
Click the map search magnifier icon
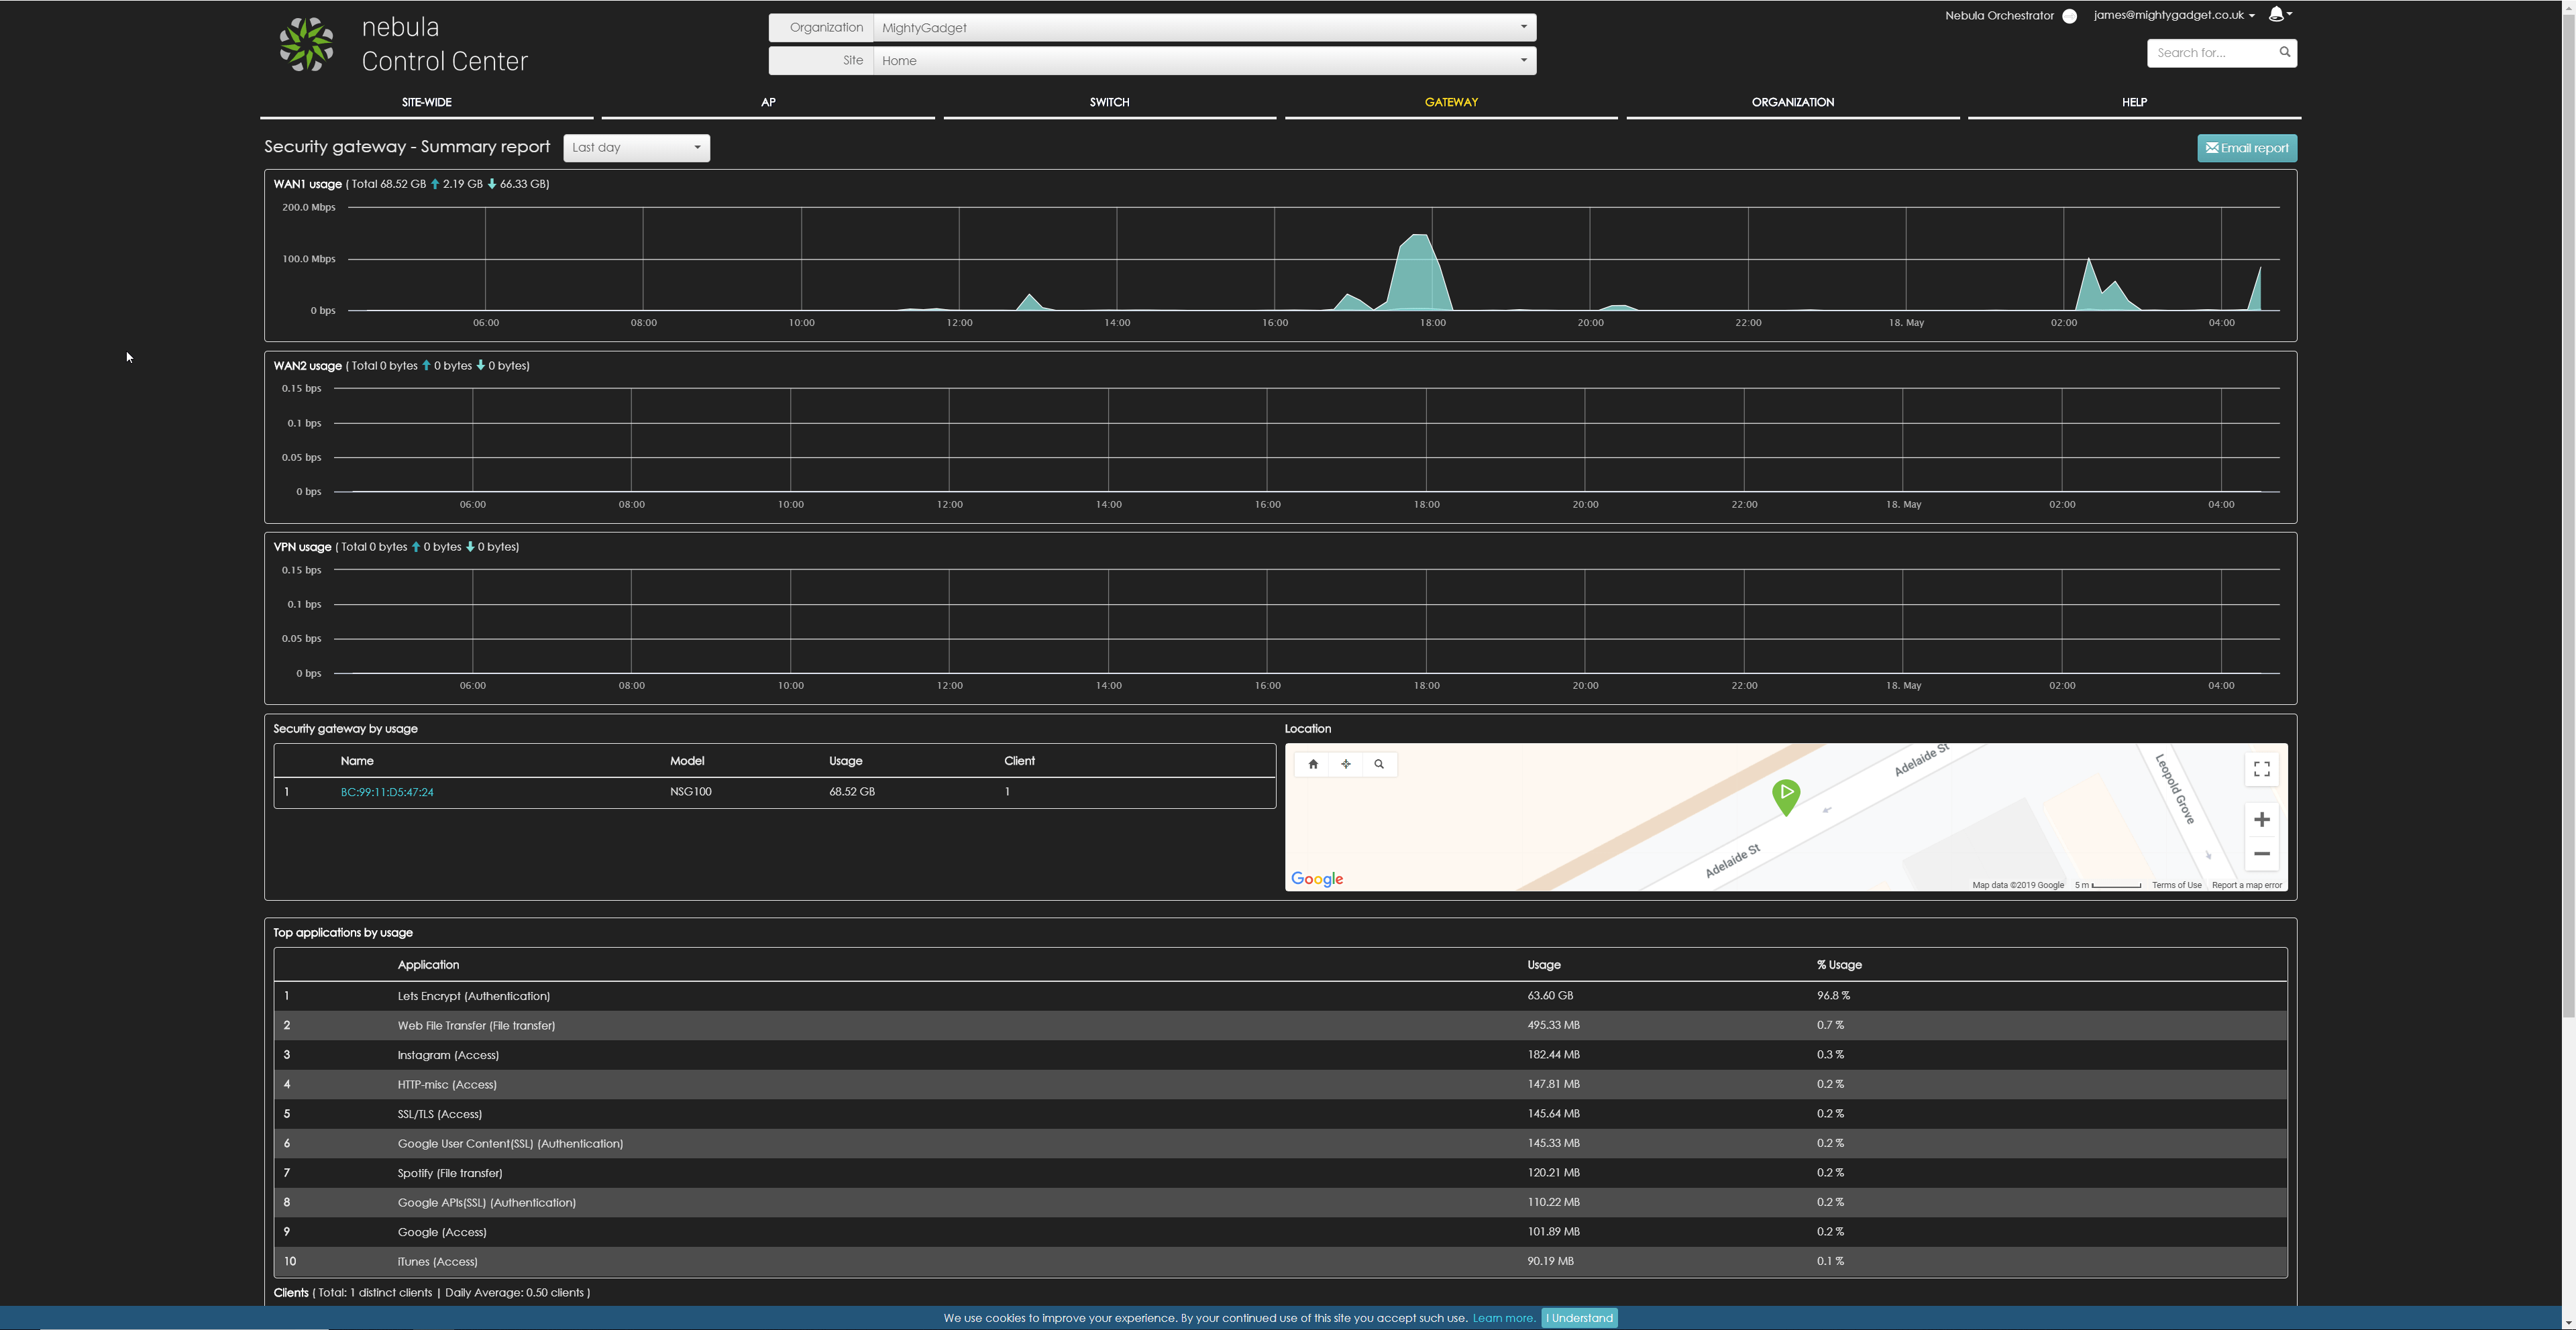pos(1379,764)
